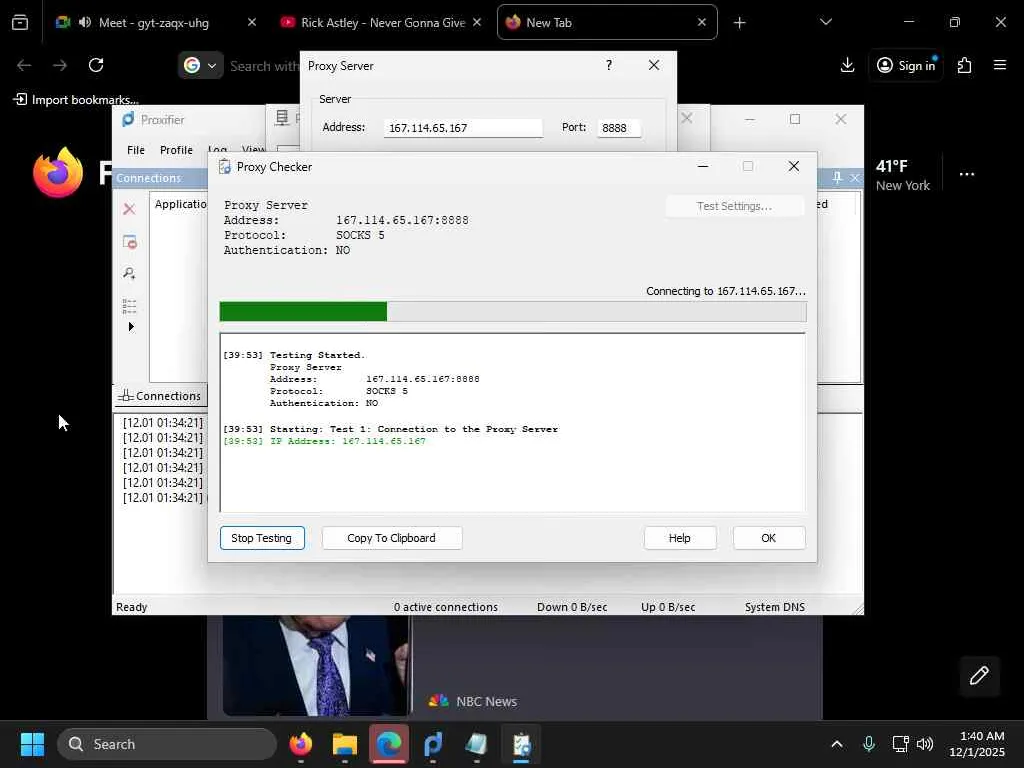Edit the Port field in Proxy Server
This screenshot has width=1024, height=768.
(618, 127)
